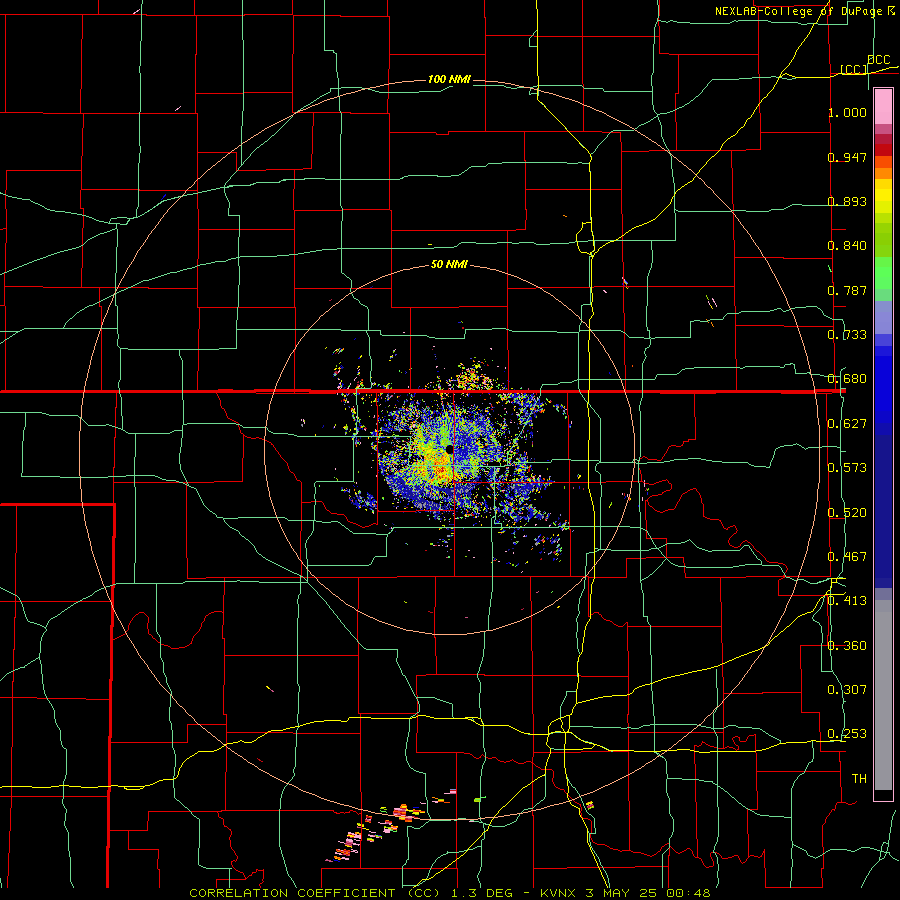
Task: Click the black radar site dot at center
Action: pos(449,449)
